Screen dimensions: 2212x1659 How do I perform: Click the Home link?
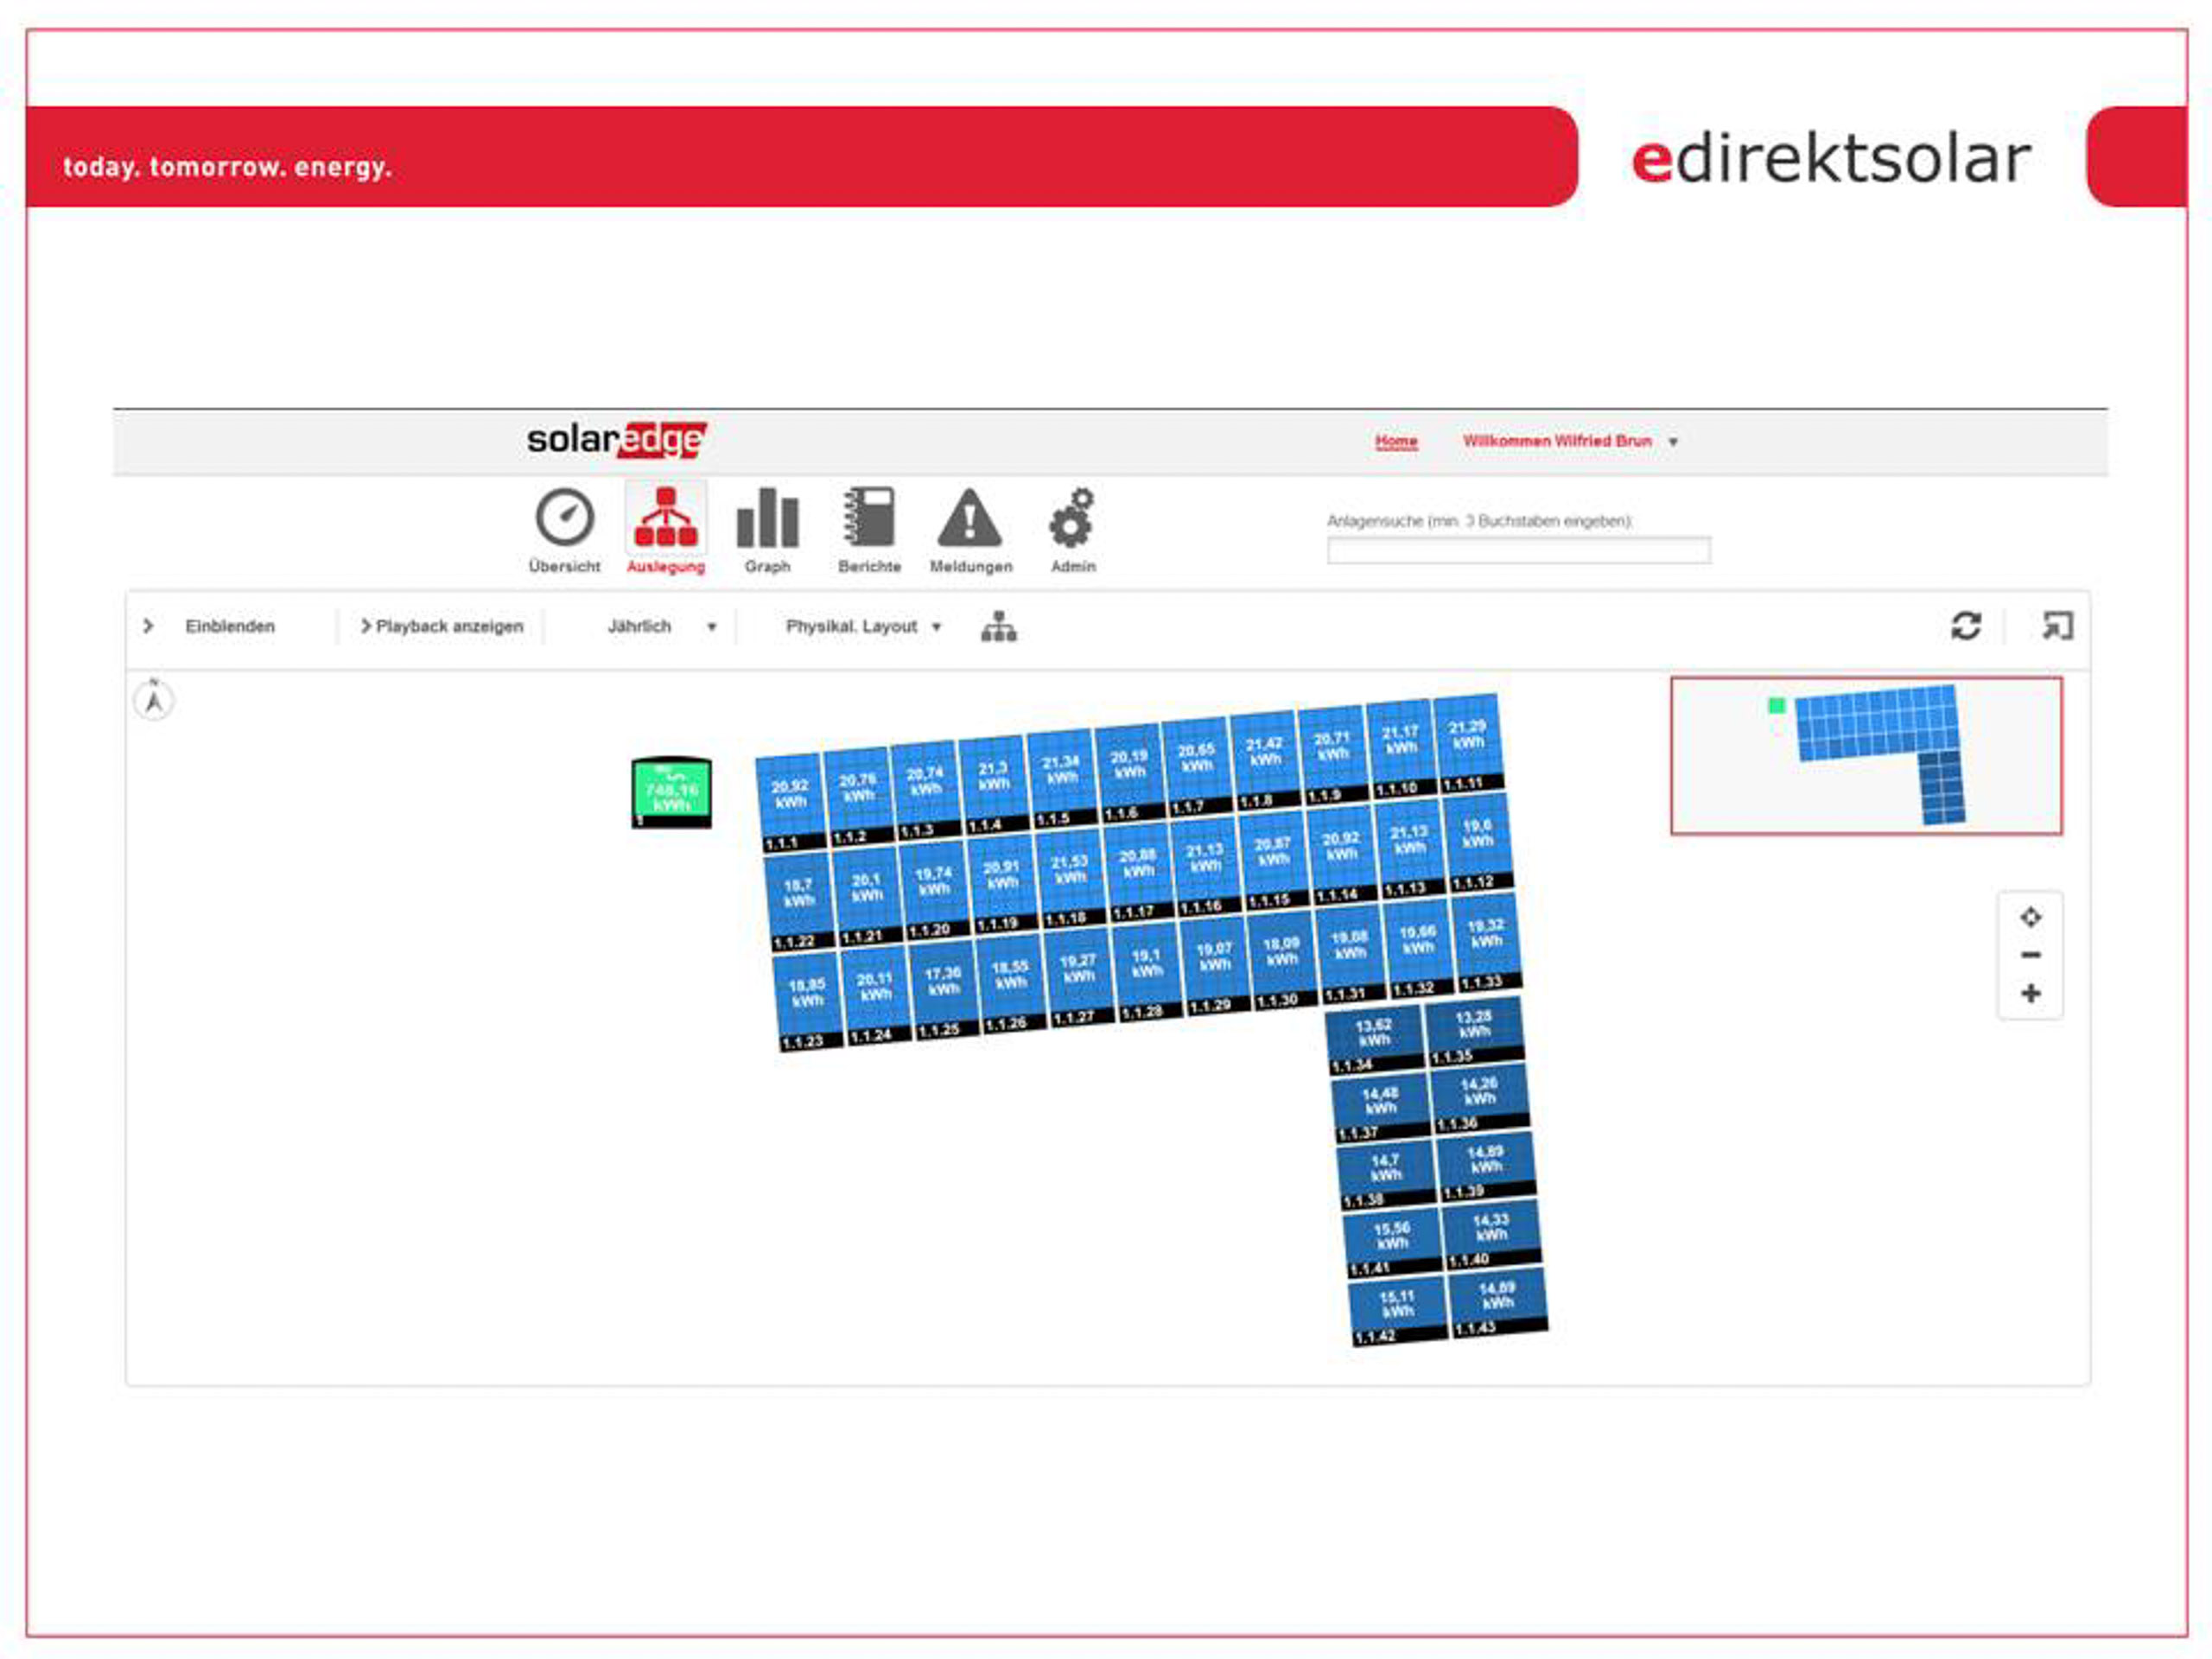[1396, 441]
